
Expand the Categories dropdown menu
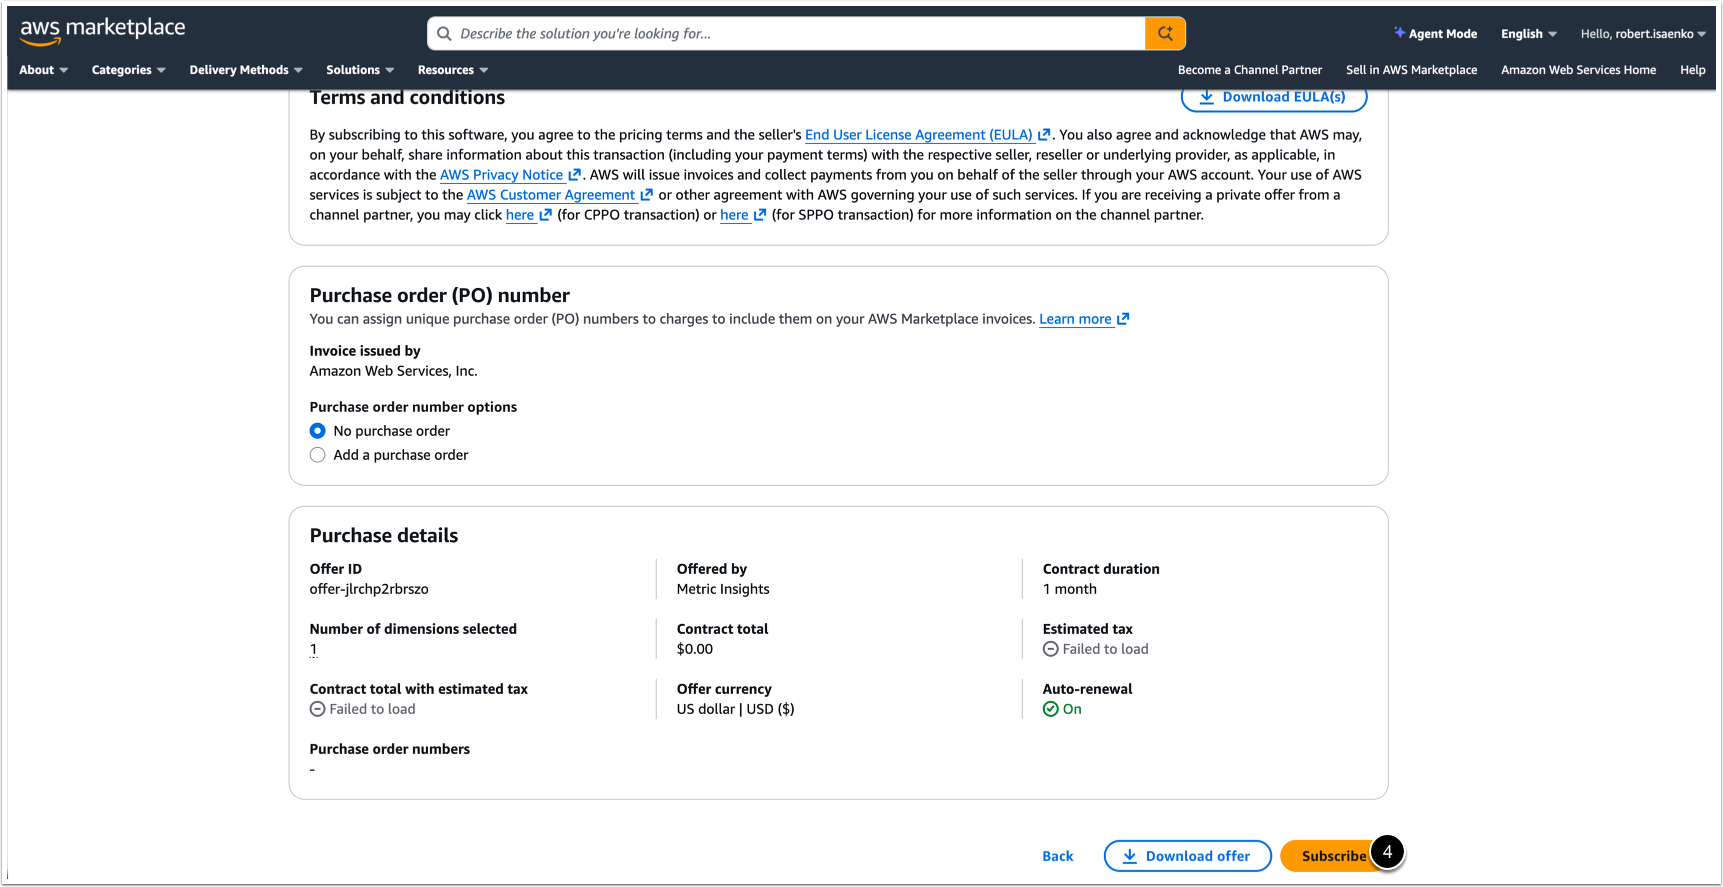click(x=128, y=70)
